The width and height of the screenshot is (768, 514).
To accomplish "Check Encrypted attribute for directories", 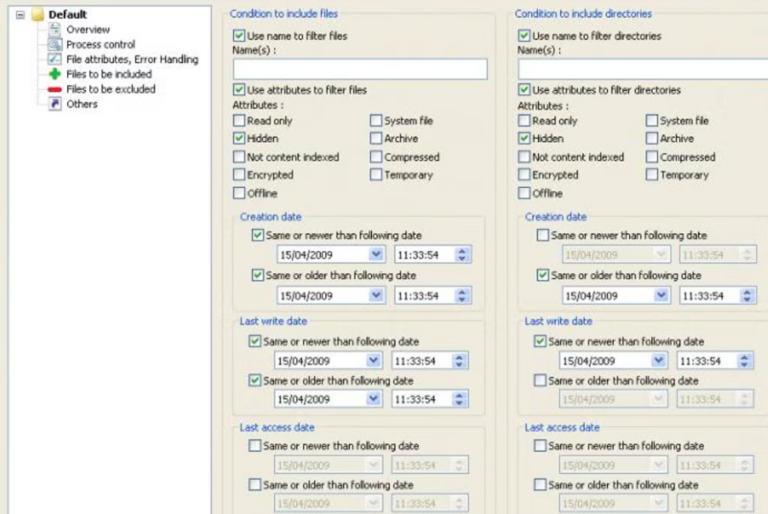I will [x=524, y=174].
